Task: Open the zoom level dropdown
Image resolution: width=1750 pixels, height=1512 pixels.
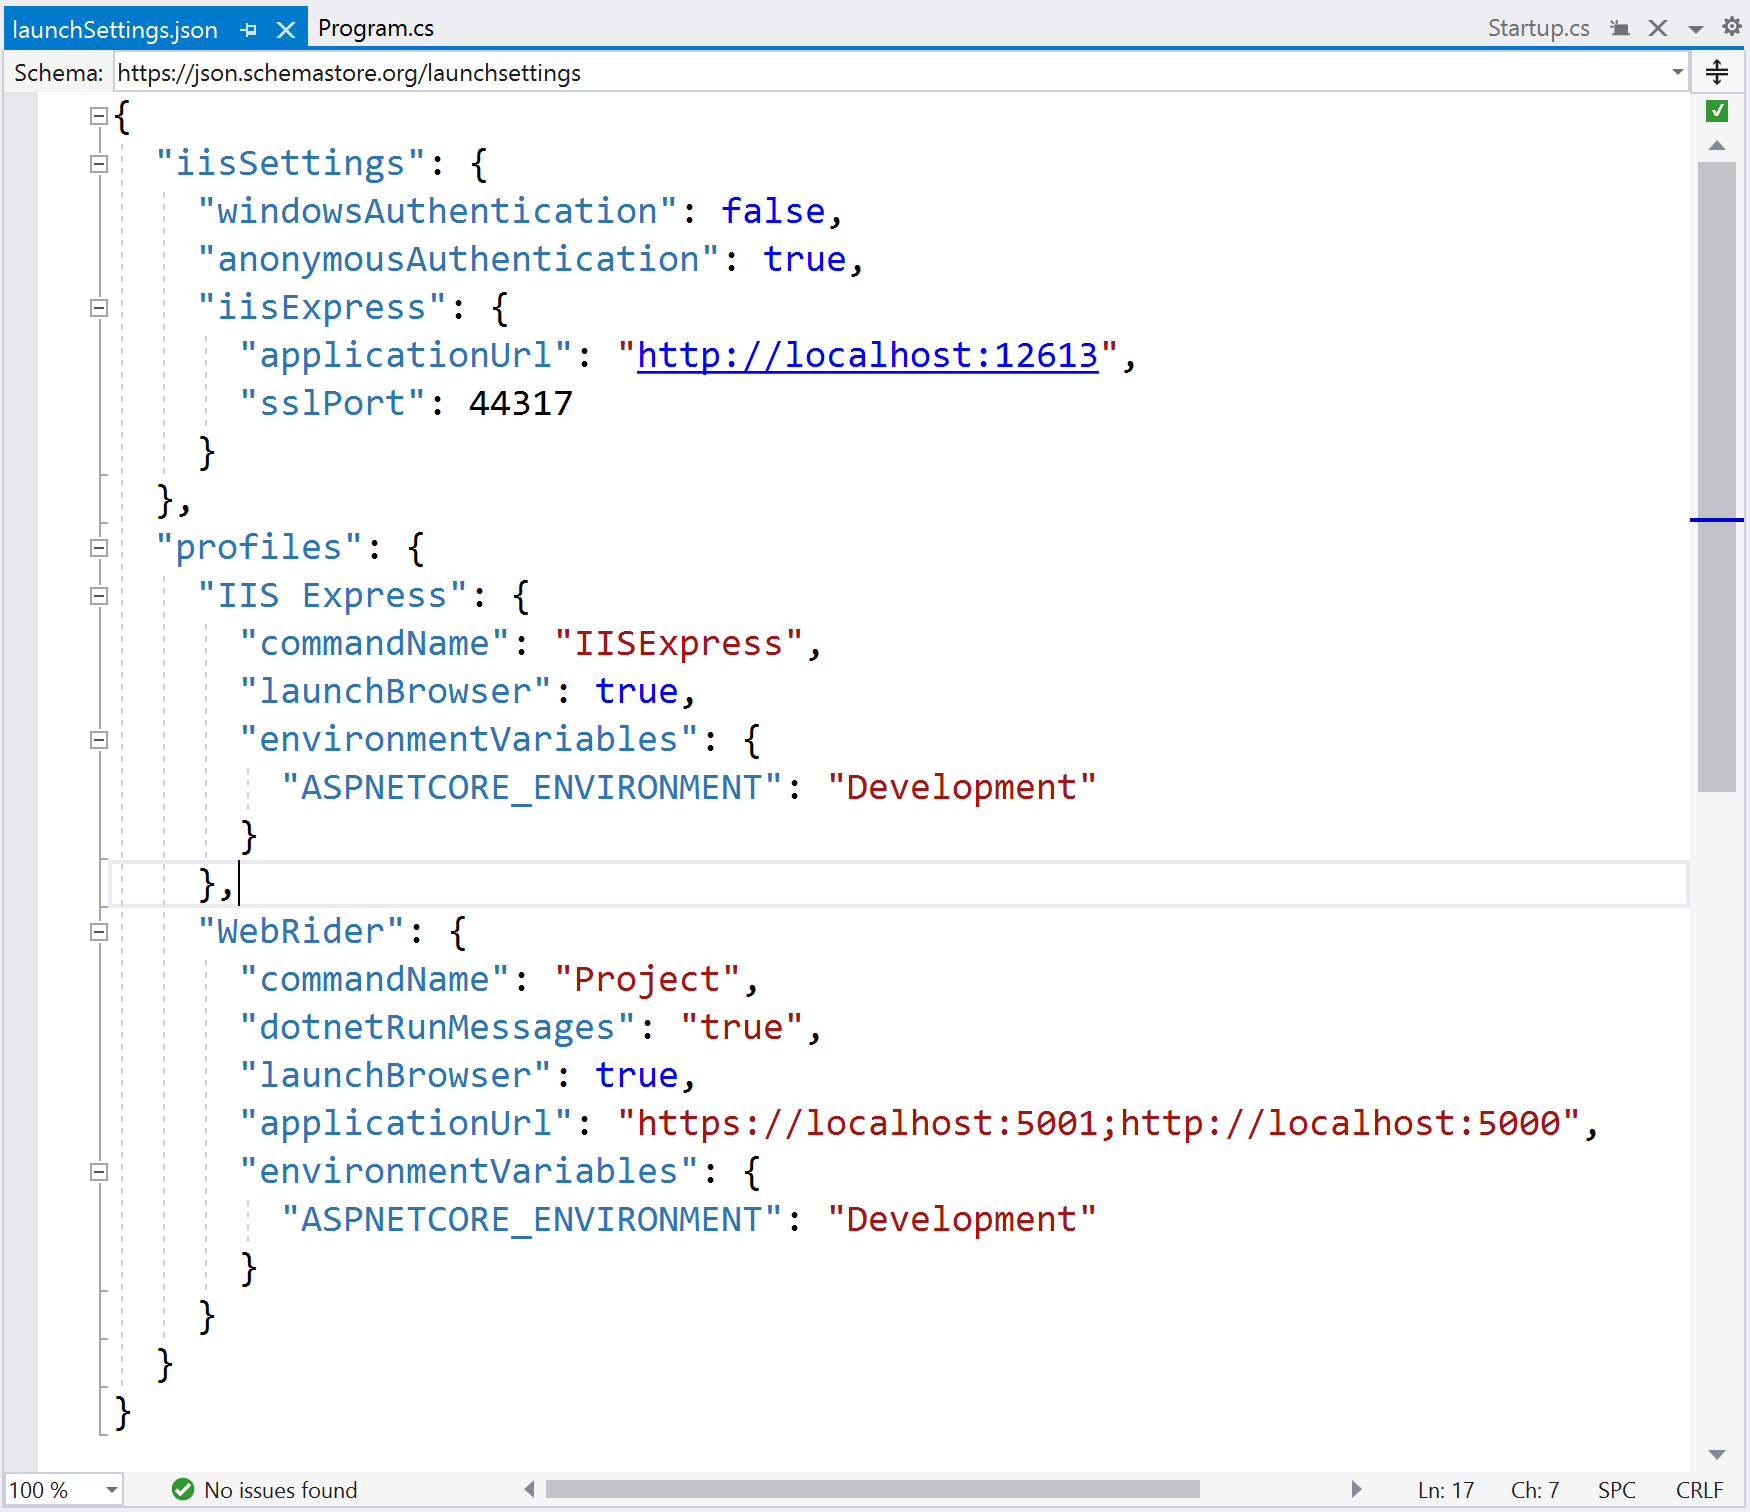Action: (110, 1489)
